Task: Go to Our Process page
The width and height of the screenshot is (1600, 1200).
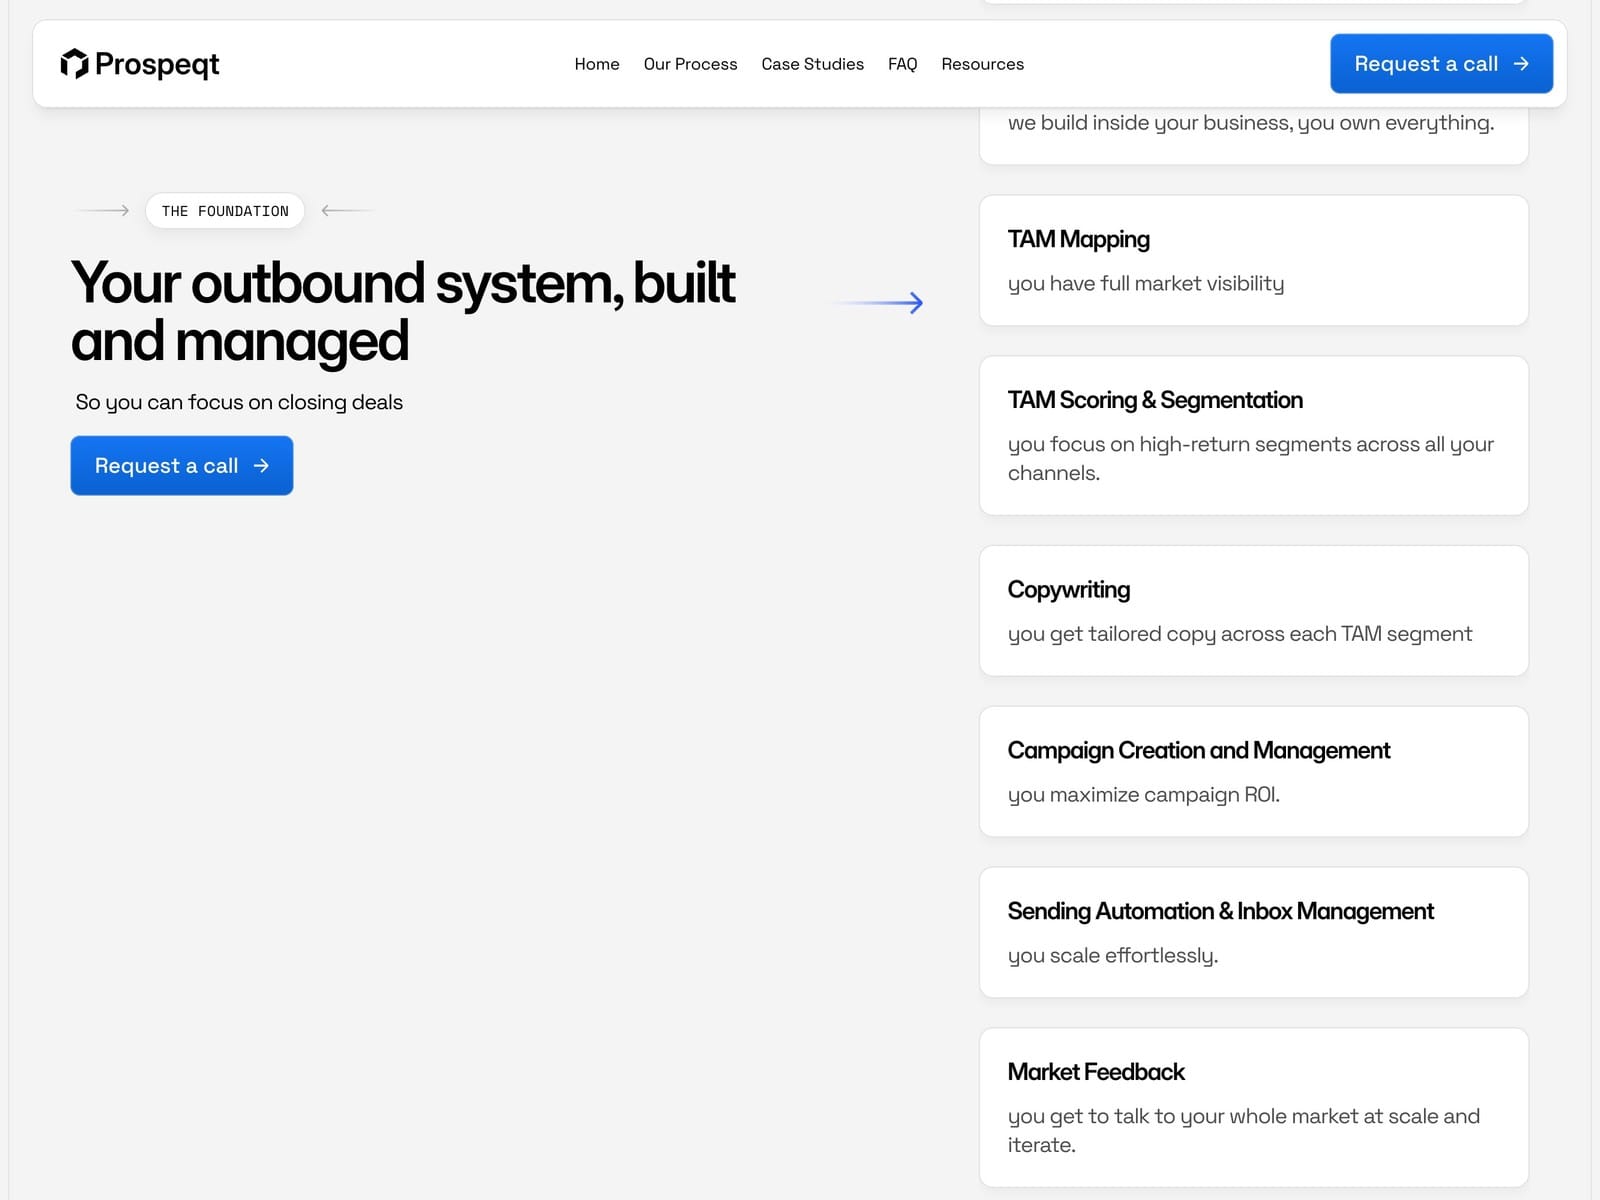Action: 690,64
